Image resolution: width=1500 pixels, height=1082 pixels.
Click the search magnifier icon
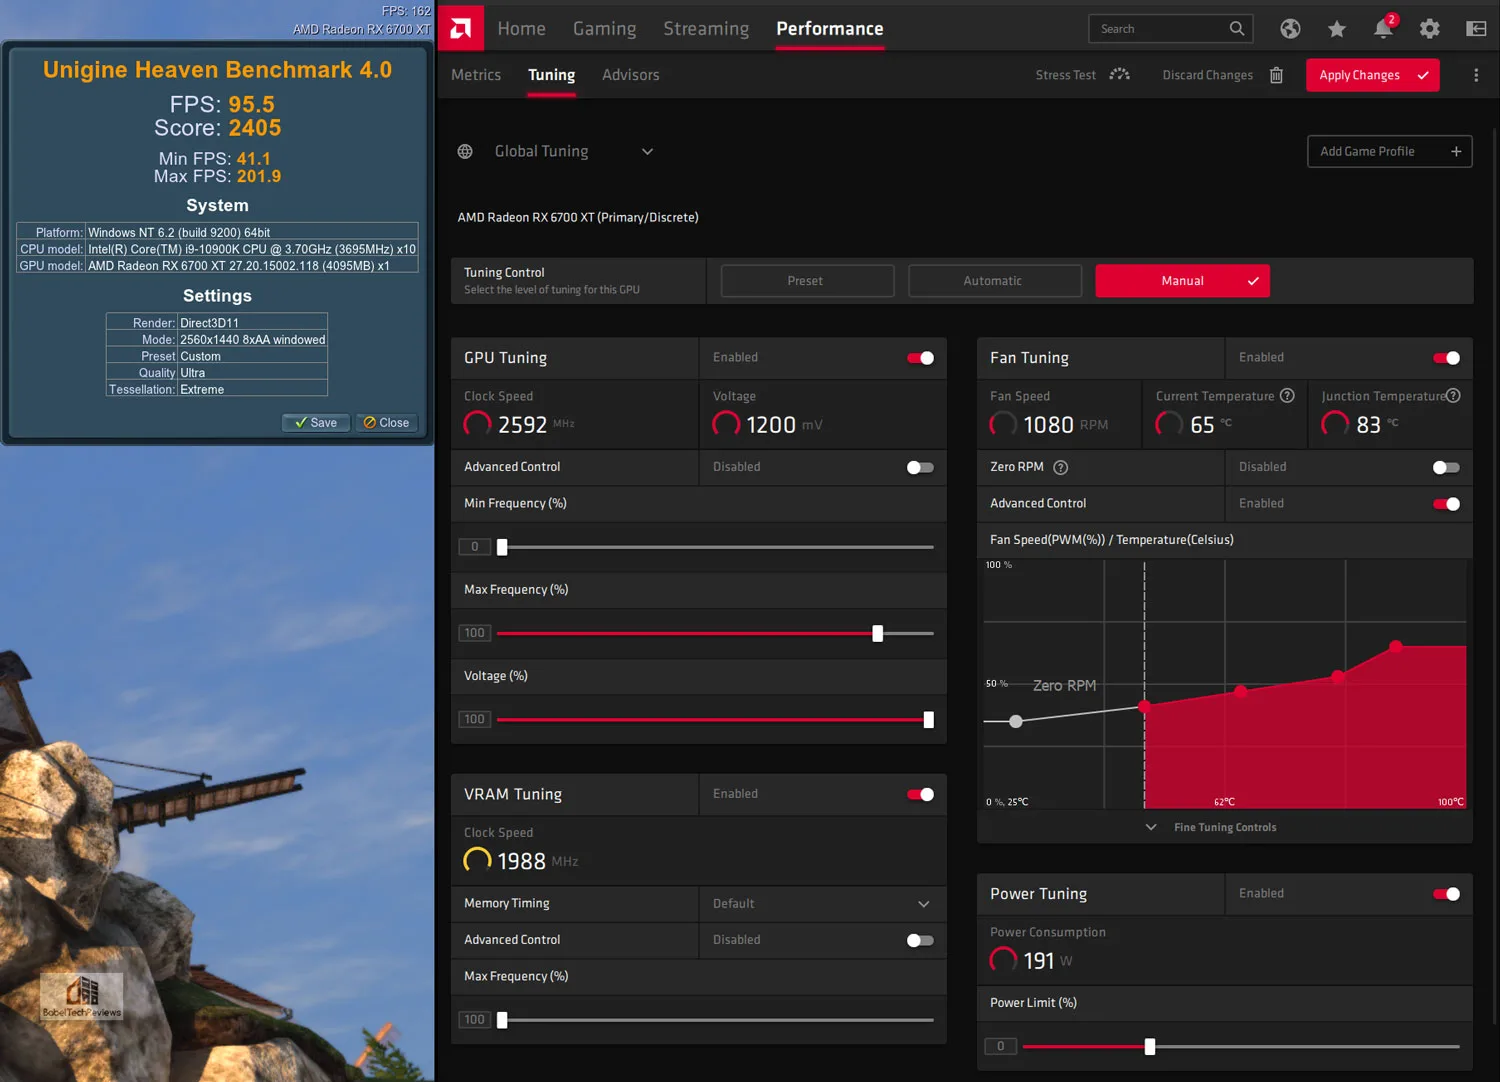(1237, 29)
